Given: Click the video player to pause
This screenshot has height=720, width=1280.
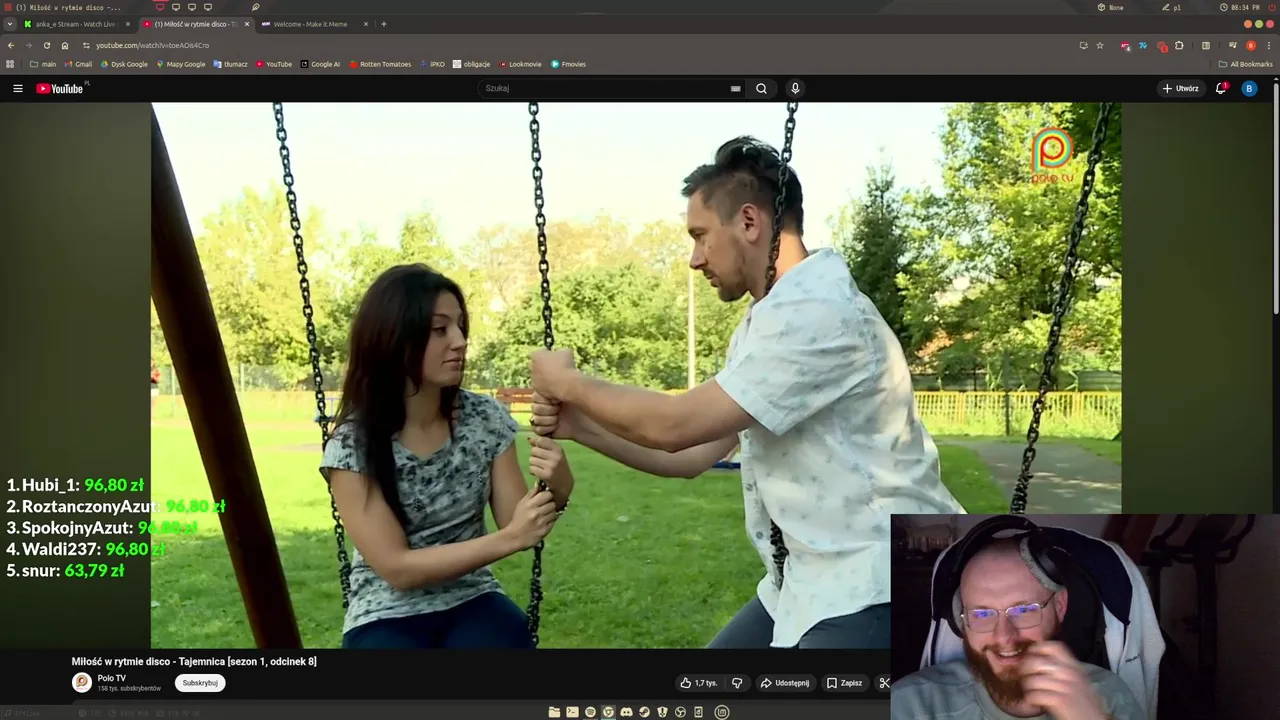Looking at the screenshot, I should point(636,375).
